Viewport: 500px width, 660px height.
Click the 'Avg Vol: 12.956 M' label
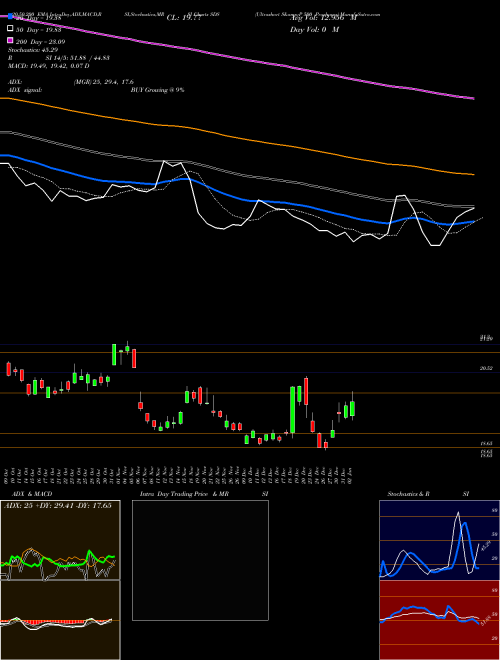(x=323, y=18)
